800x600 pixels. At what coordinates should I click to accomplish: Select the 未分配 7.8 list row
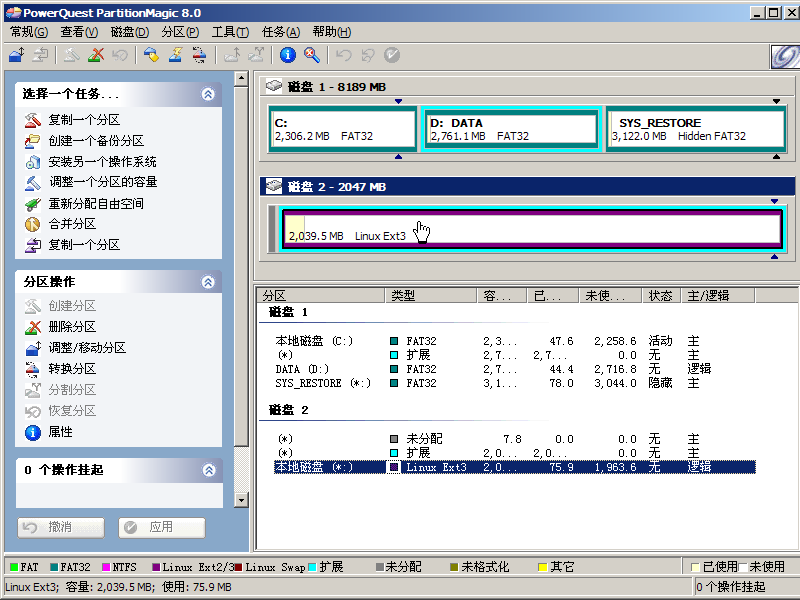514,439
